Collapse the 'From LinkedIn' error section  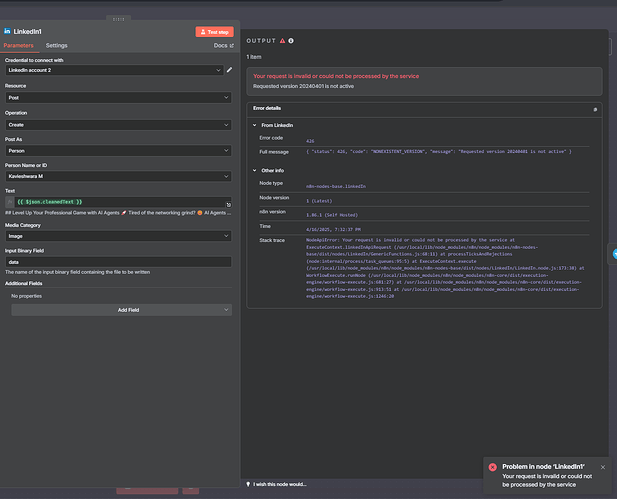click(x=255, y=125)
